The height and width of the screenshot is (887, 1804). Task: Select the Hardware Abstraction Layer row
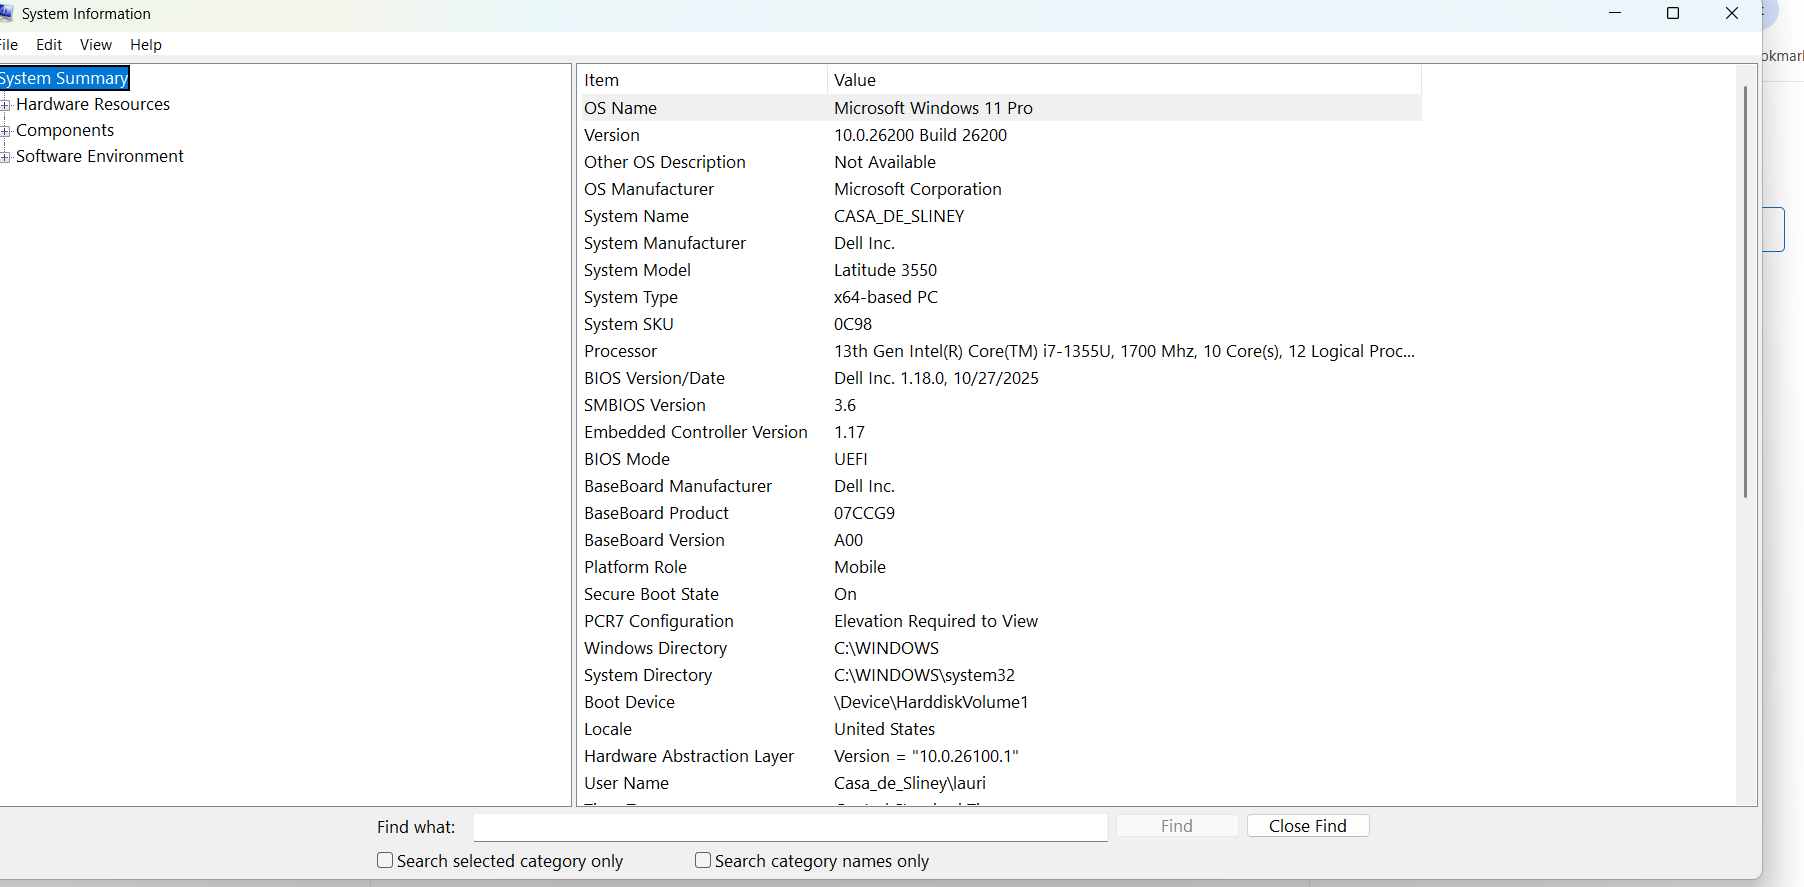1000,756
